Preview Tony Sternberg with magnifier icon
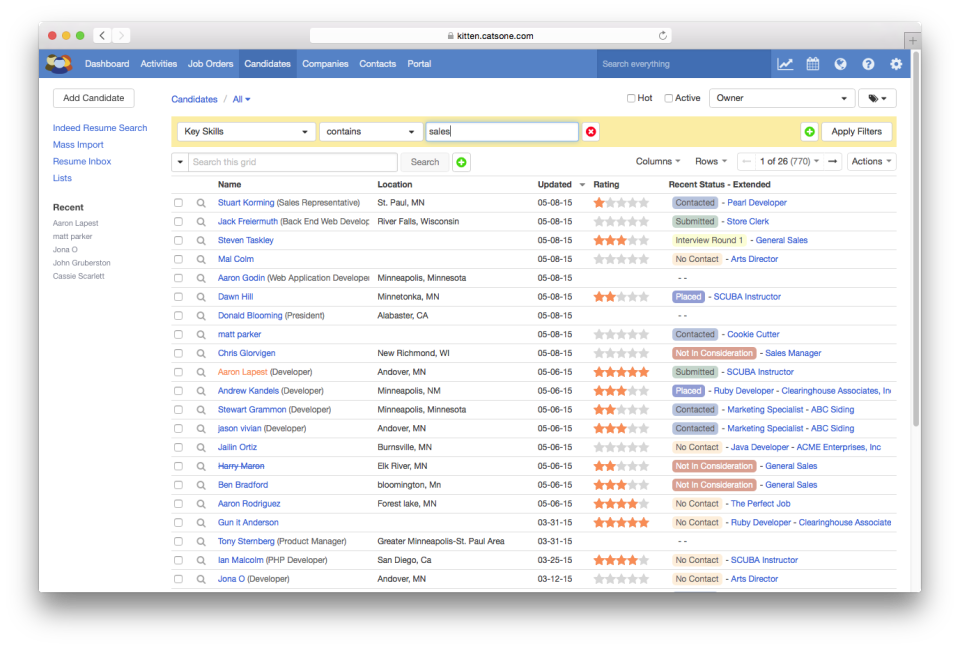The image size is (960, 648). coord(201,541)
